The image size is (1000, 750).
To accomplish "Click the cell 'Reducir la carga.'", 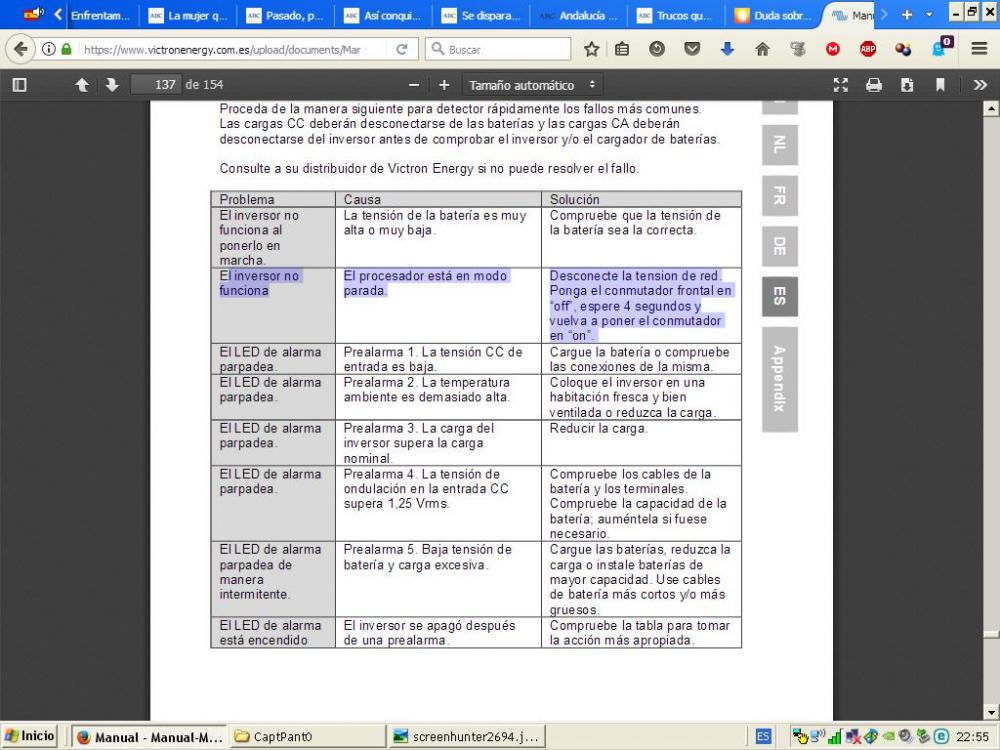I will [641, 443].
